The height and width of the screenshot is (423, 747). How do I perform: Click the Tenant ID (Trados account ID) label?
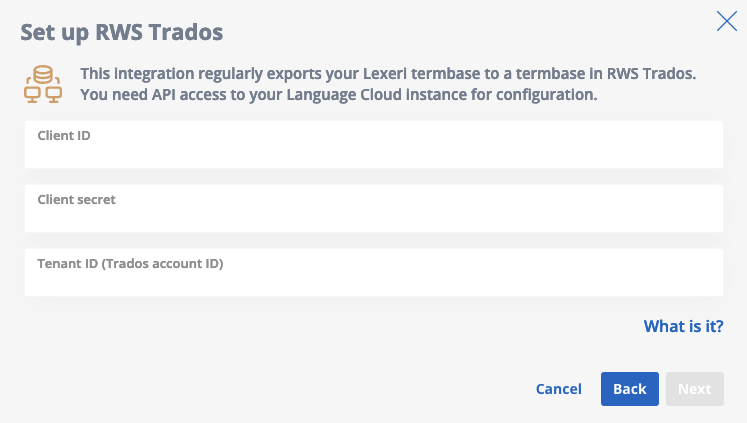pyautogui.click(x=130, y=263)
